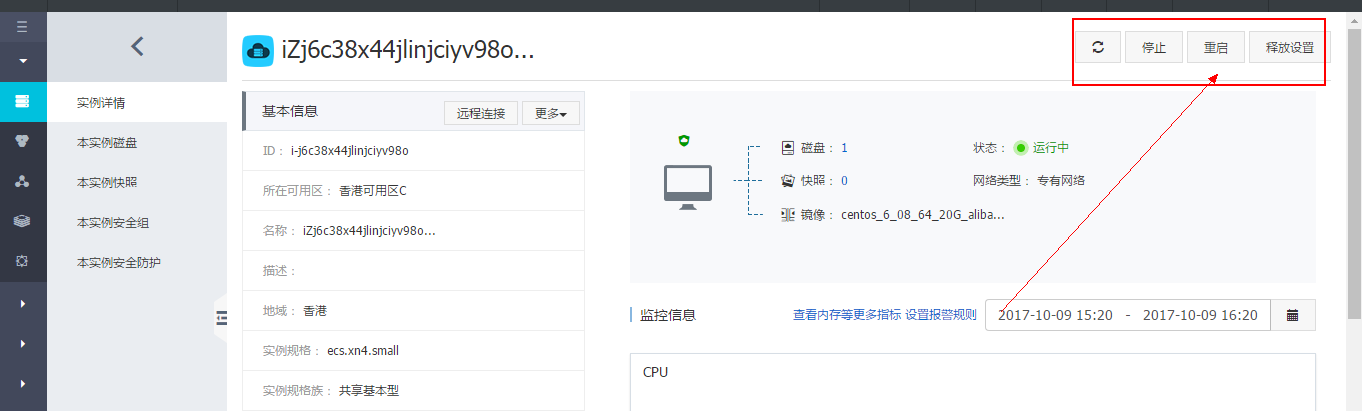Open 本实例磁盘 in the side menu
Viewport: 1362px width, 411px height.
(x=107, y=143)
